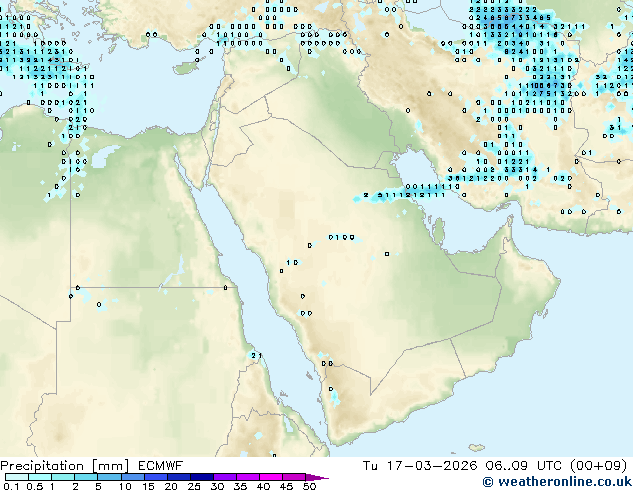The width and height of the screenshot is (634, 490).
Task: Click the date '17-03-2026' in the footer
Action: coord(431,466)
